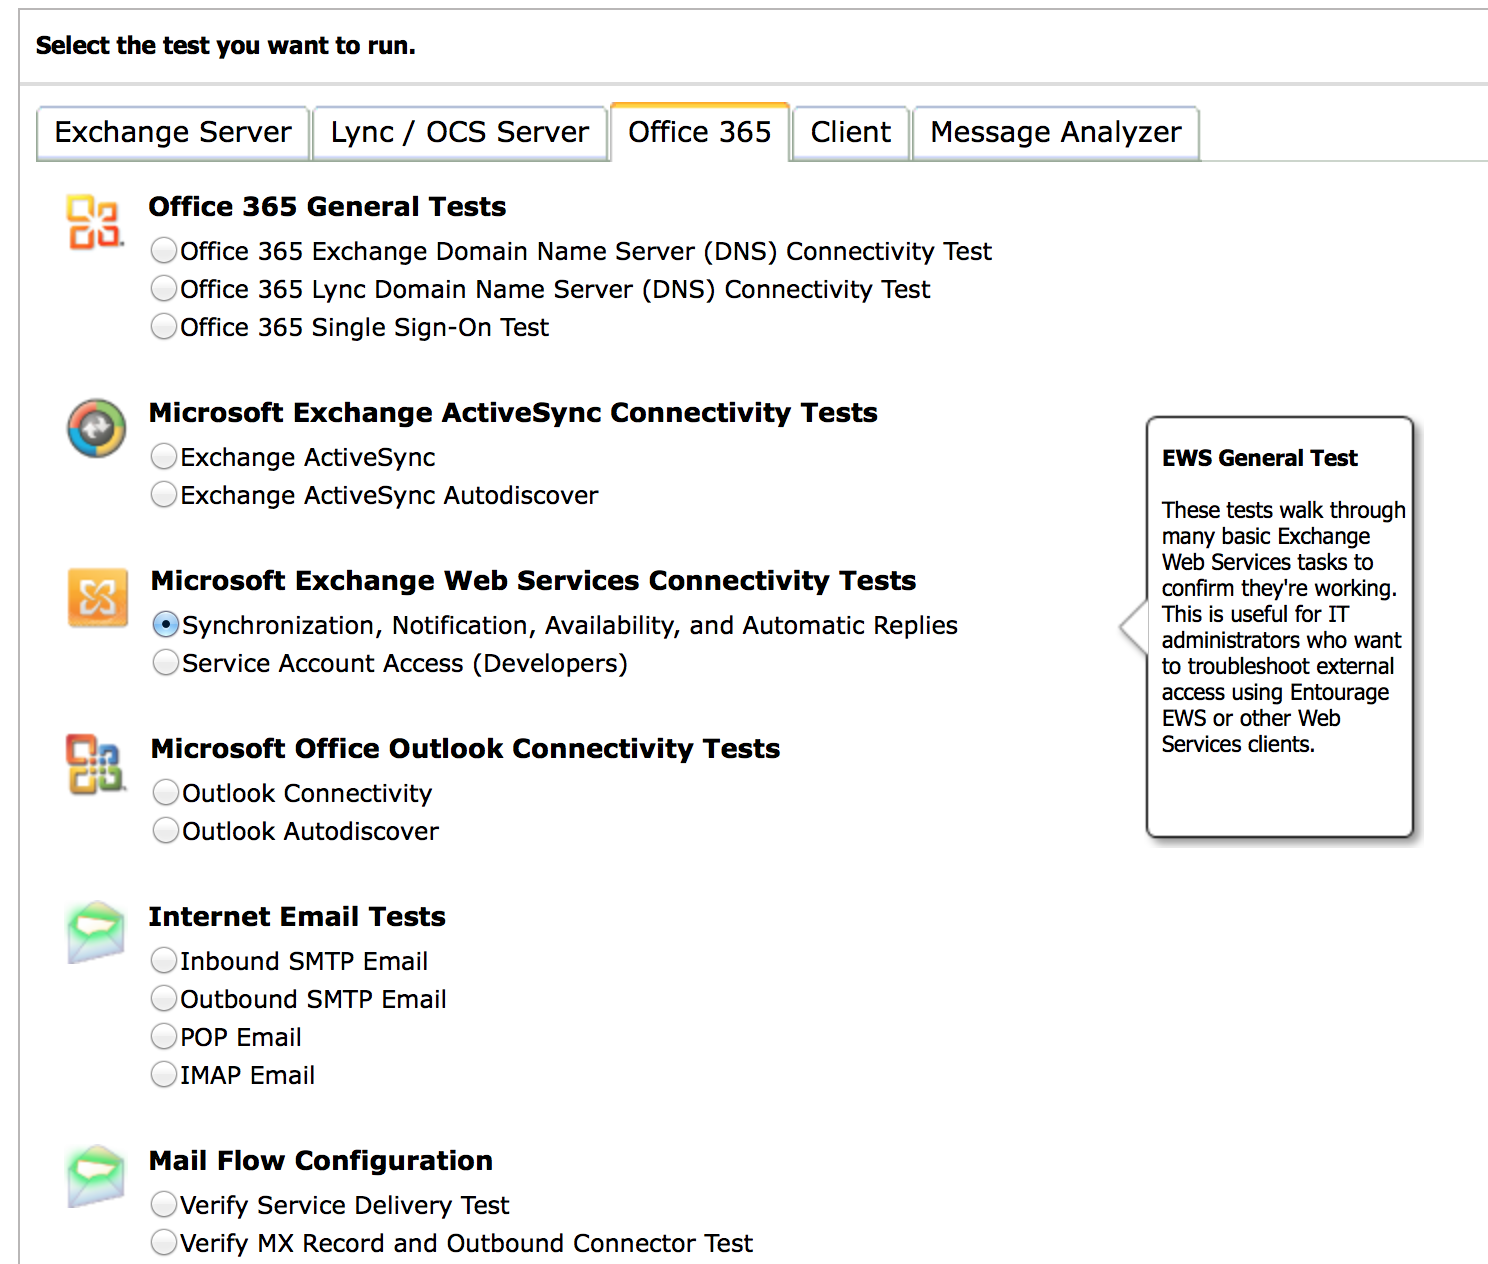
Task: Click the Internet Email Tests envelope icon
Action: [x=96, y=932]
